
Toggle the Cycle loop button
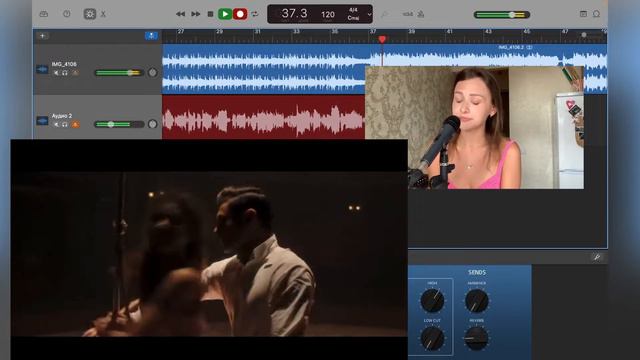[255, 14]
